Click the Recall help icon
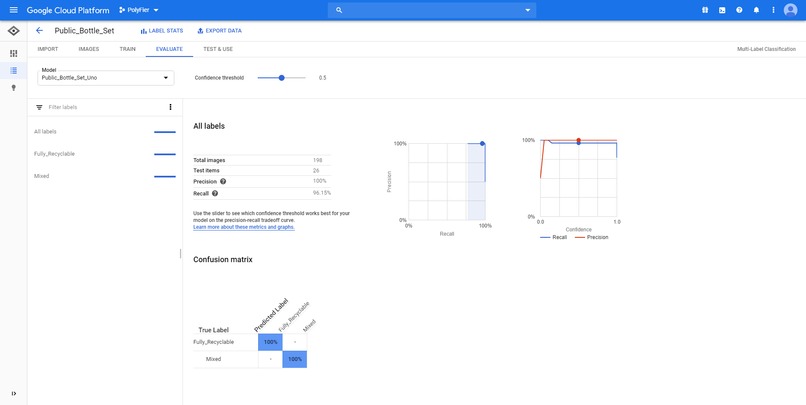This screenshot has width=806, height=405. (215, 193)
